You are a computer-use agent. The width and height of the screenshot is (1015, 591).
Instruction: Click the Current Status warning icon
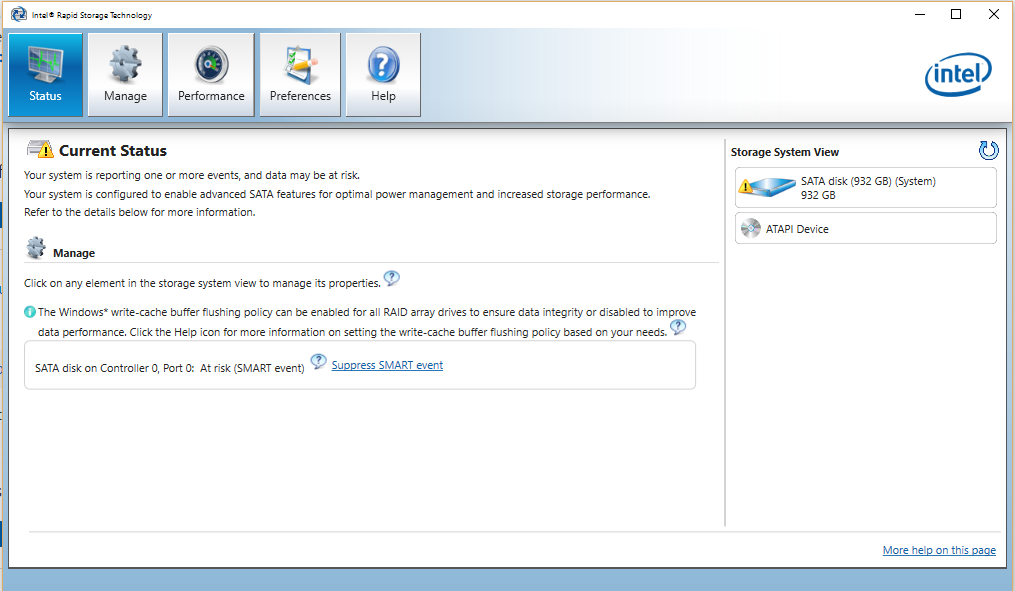point(40,150)
